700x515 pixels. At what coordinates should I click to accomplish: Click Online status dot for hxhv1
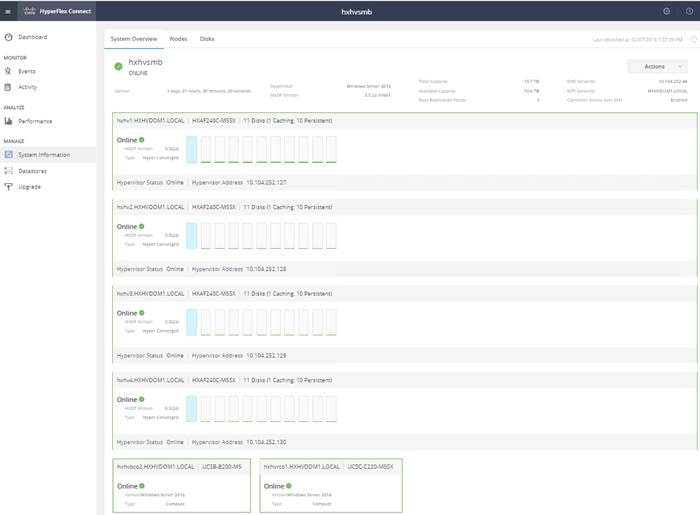(142, 140)
